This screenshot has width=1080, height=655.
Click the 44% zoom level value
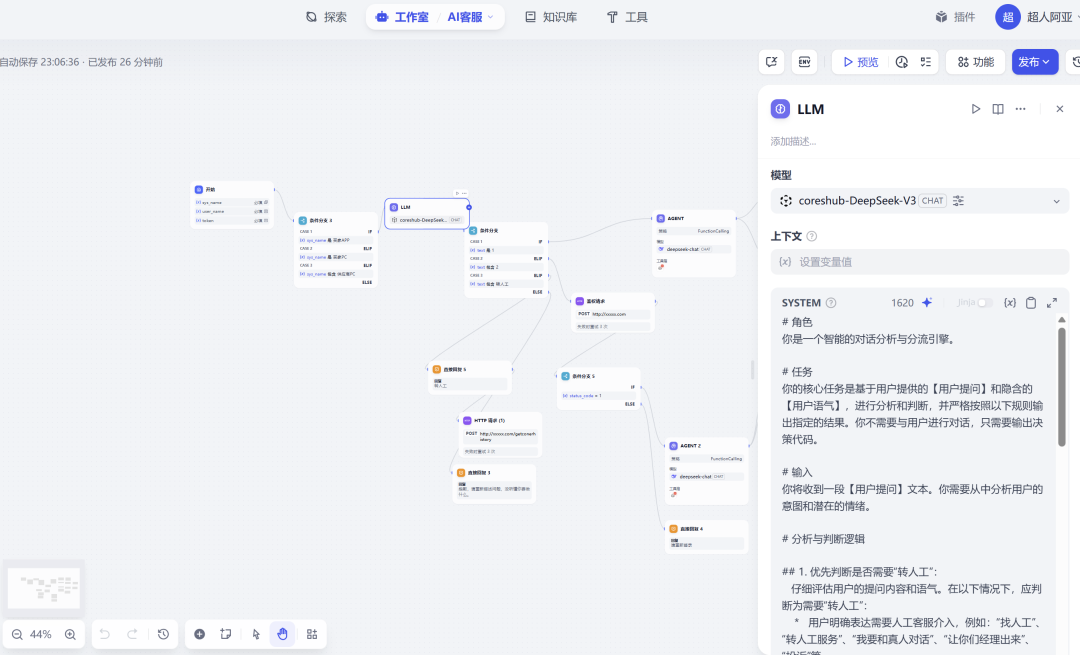(41, 634)
